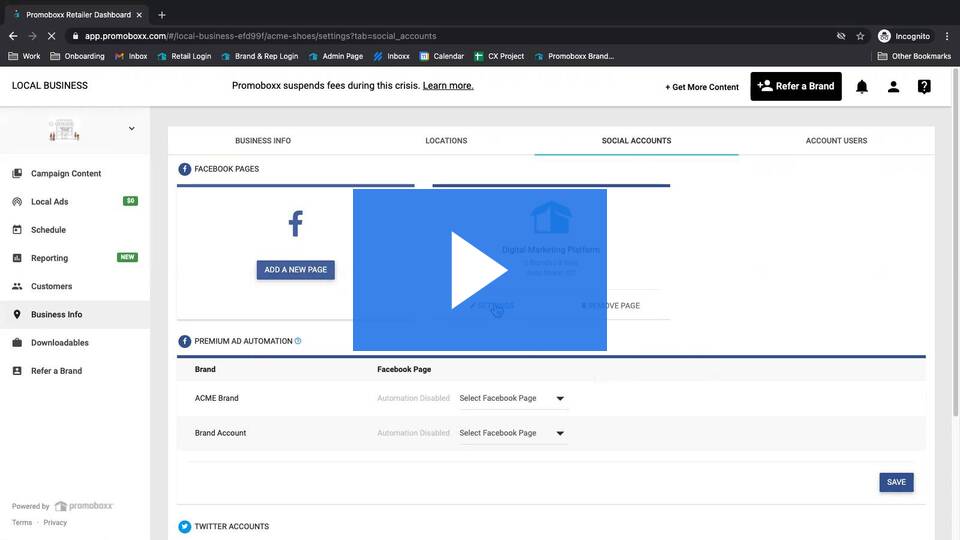
Task: Switch to the Locations tab
Action: click(x=446, y=141)
